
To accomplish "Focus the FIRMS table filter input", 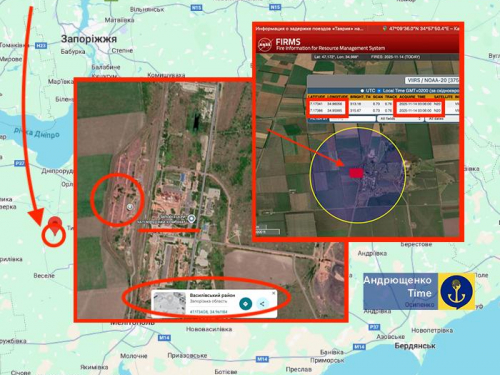I will [x=352, y=119].
